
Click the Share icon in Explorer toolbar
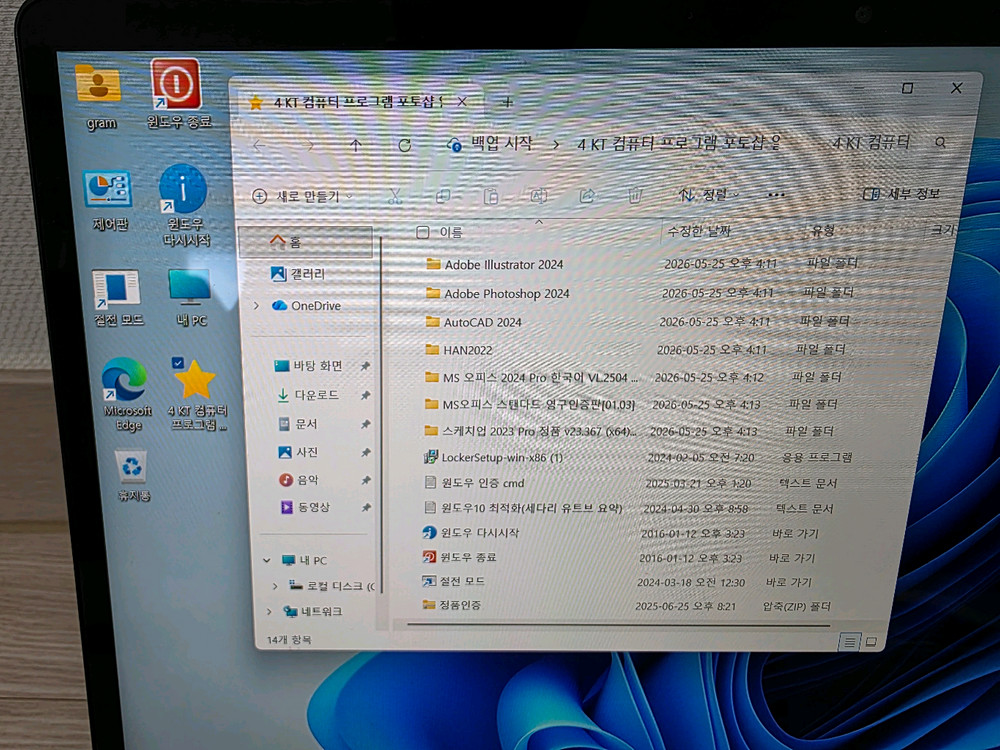point(587,195)
